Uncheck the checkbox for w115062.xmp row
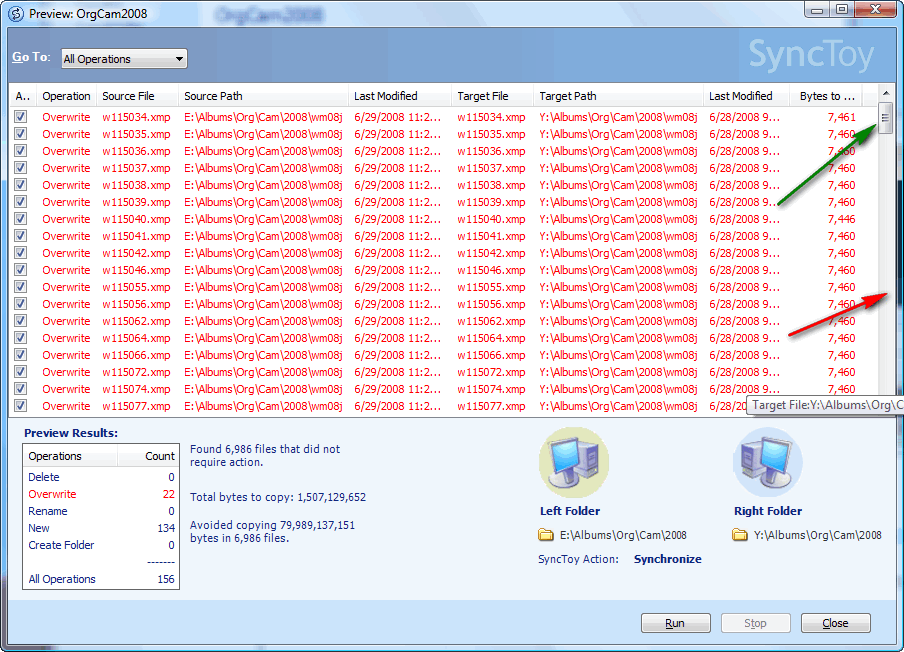Viewport: 904px width, 652px height. [x=21, y=321]
